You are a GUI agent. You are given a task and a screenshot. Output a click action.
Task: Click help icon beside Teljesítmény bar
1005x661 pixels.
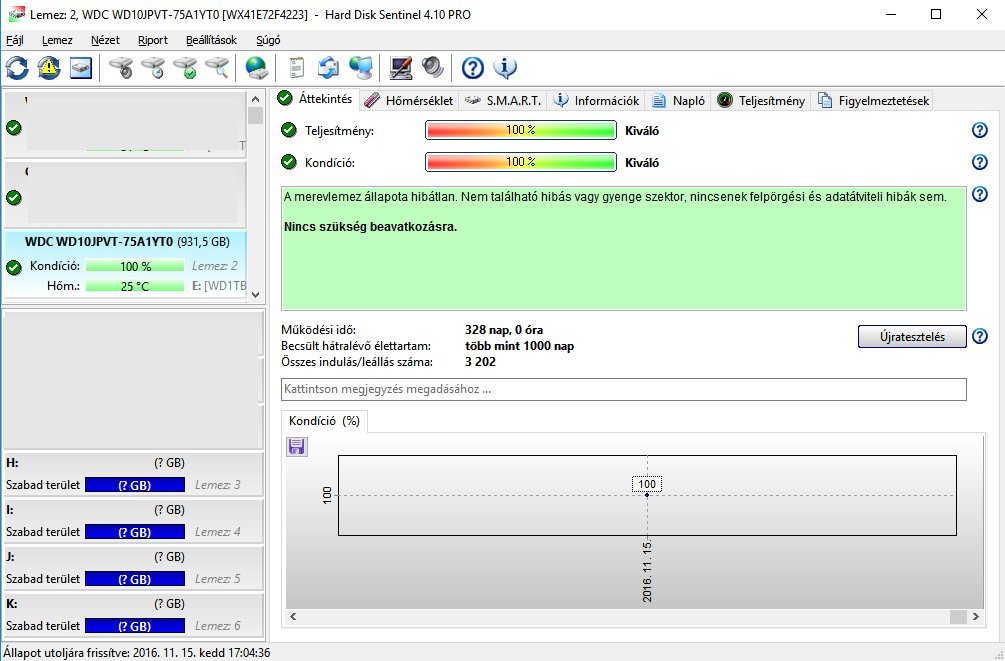pos(979,130)
